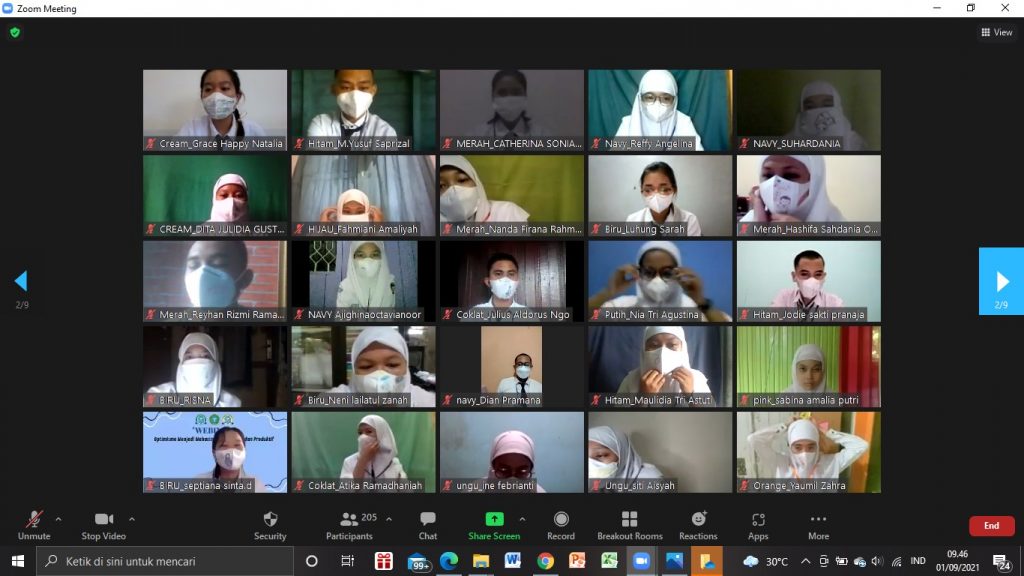Image resolution: width=1024 pixels, height=576 pixels.
Task: Expand video options arrow beside Stop Video
Action: pyautogui.click(x=132, y=519)
